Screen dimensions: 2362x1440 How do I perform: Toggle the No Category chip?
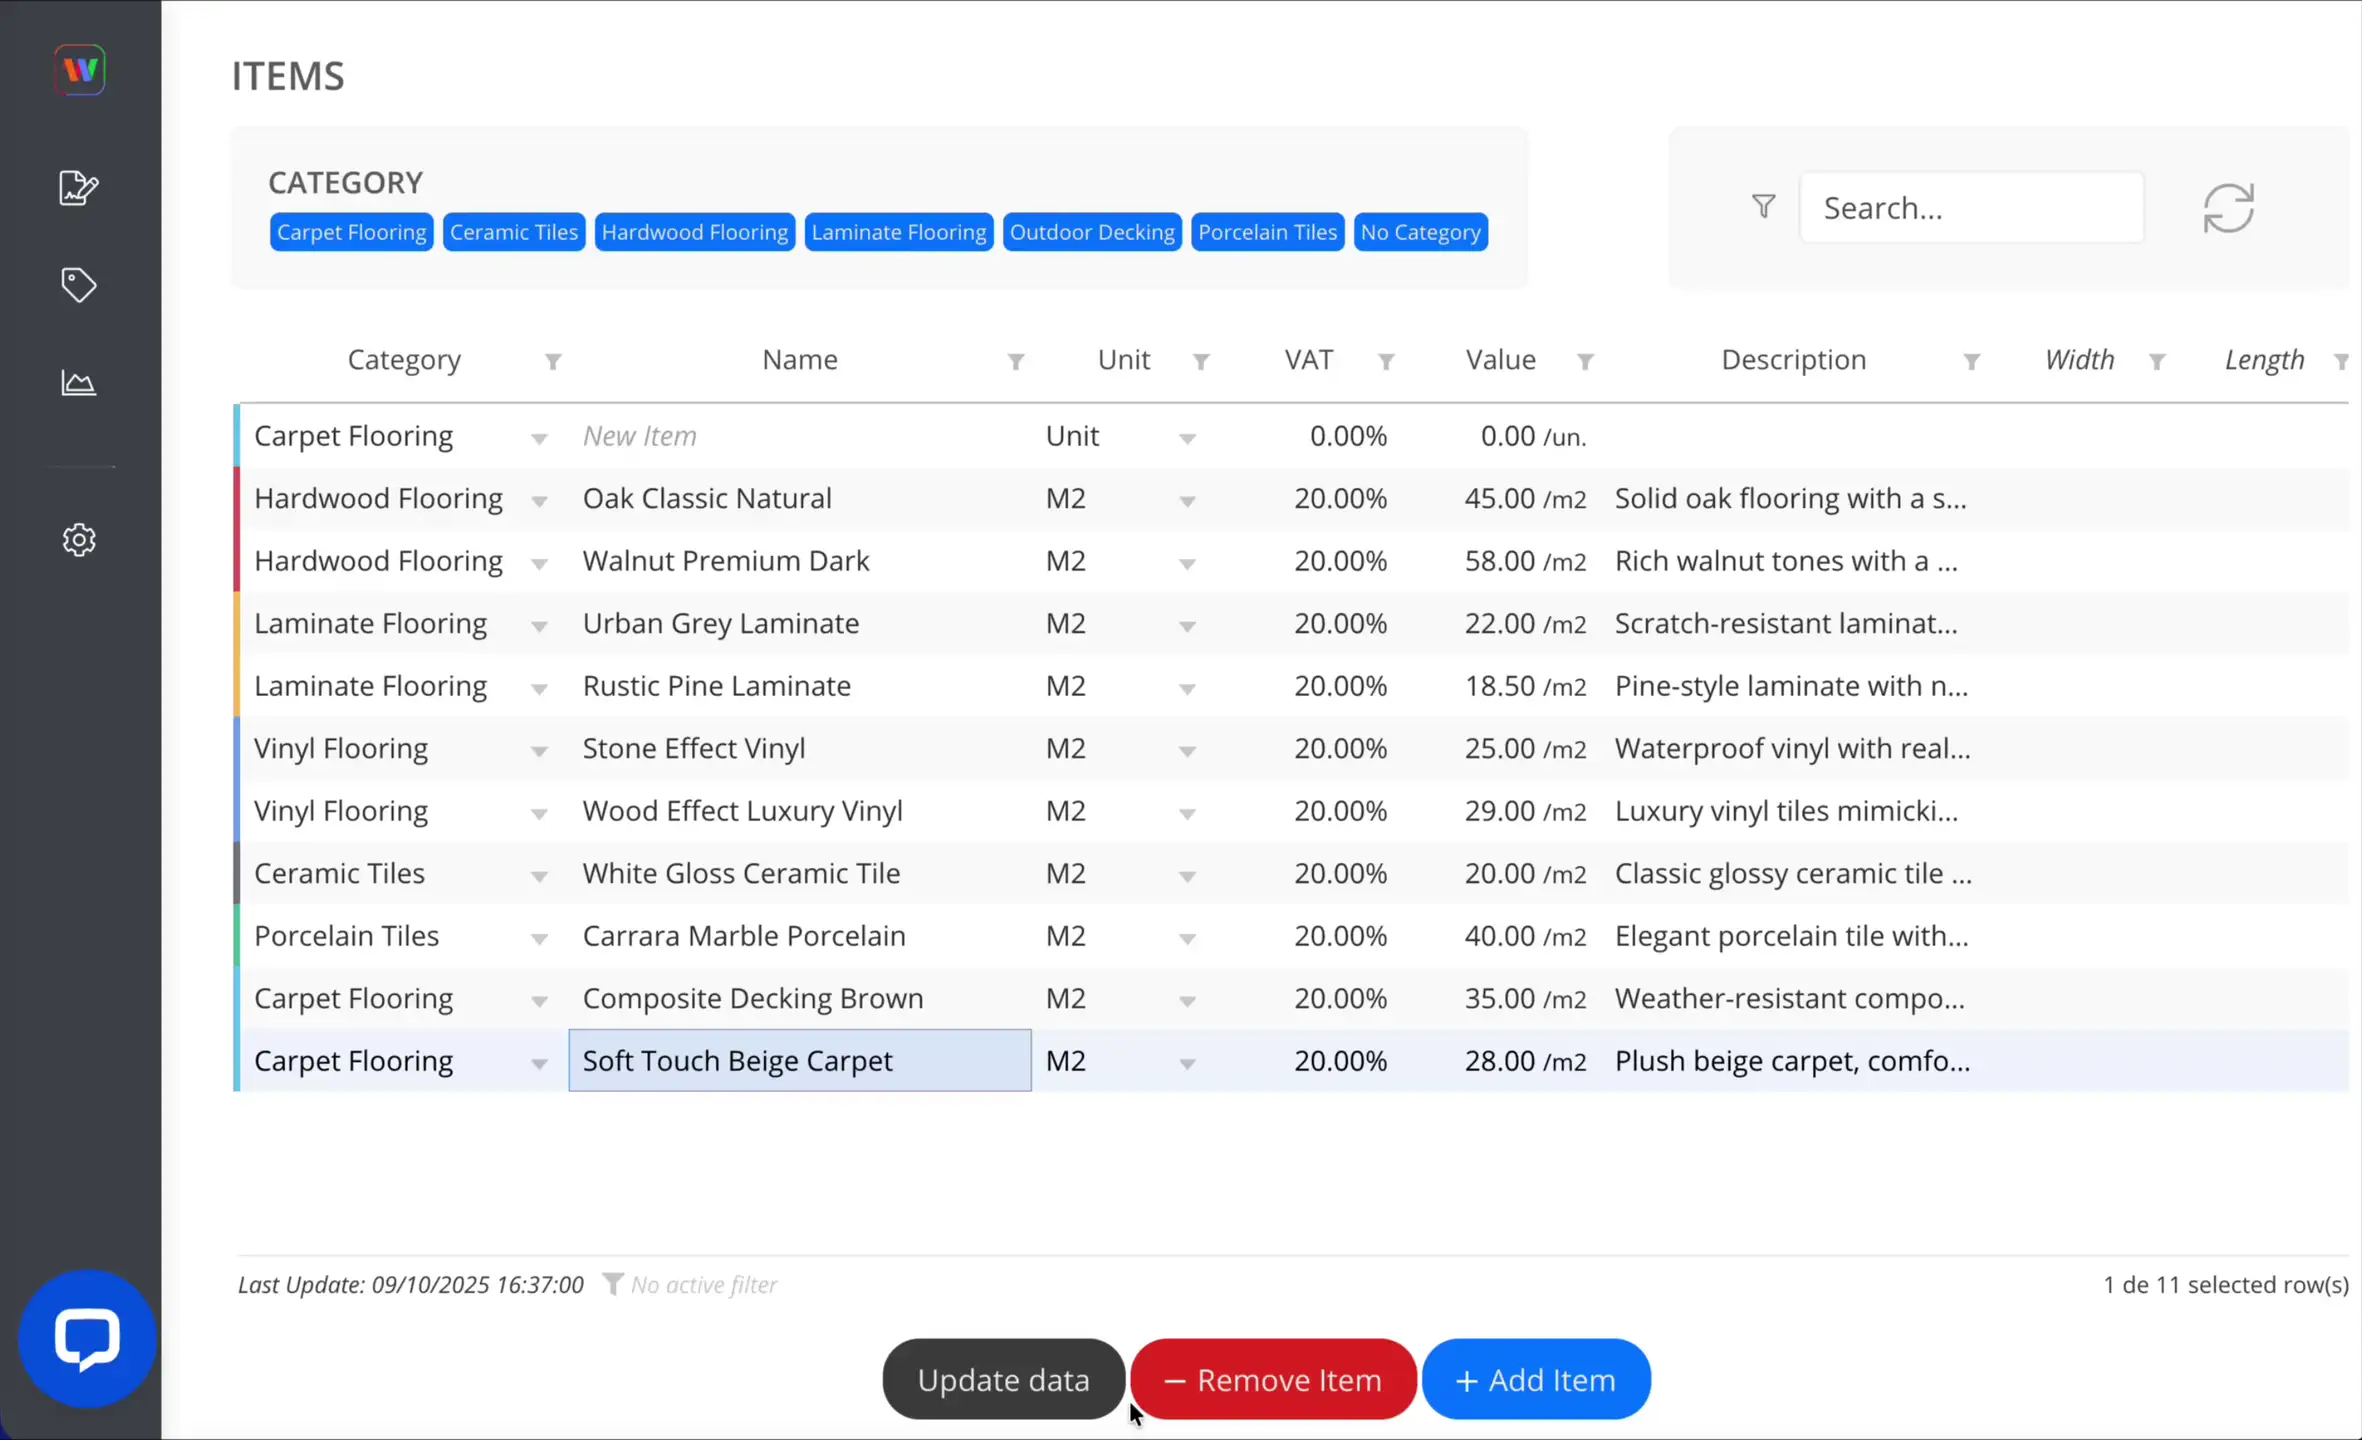coord(1419,232)
